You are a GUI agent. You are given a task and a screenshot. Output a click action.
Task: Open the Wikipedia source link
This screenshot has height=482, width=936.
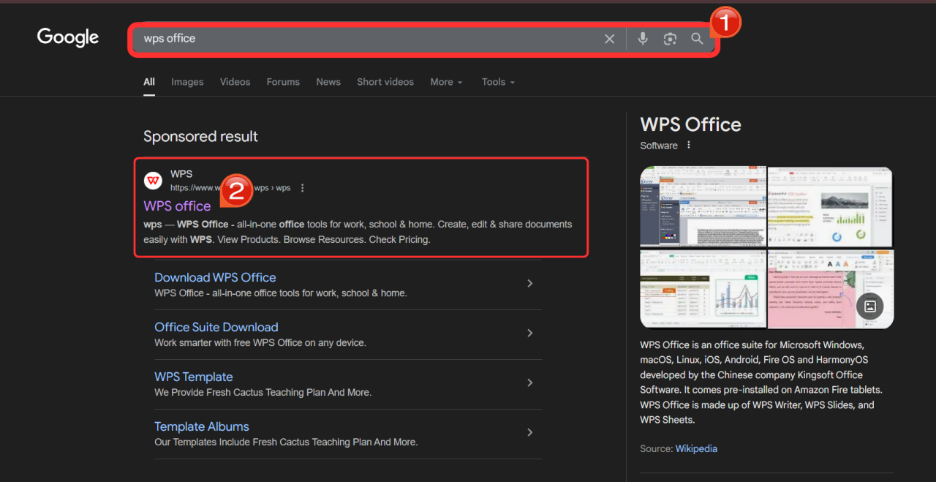click(x=696, y=449)
